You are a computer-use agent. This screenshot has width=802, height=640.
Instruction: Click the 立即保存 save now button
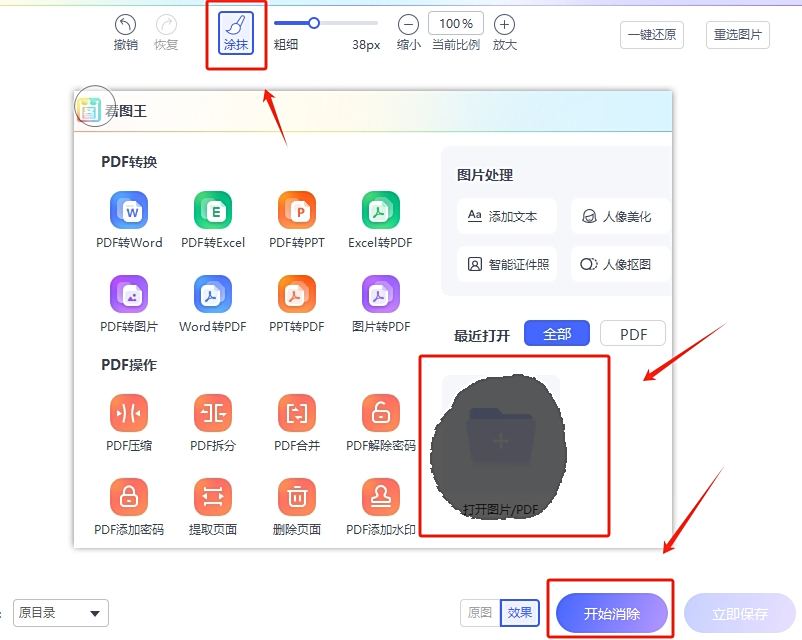[x=740, y=613]
